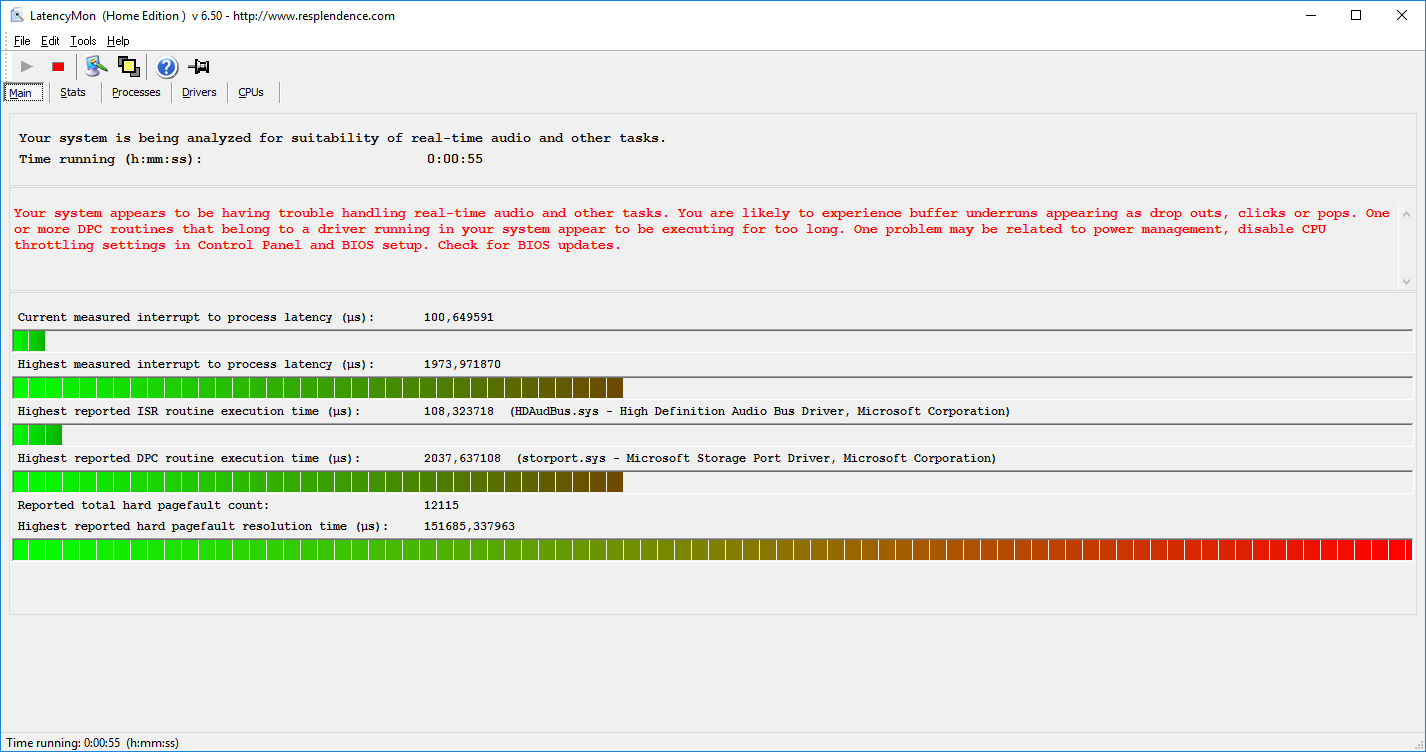The height and width of the screenshot is (752, 1426).
Task: Click the LatencyMon title bar app icon
Action: tap(17, 16)
